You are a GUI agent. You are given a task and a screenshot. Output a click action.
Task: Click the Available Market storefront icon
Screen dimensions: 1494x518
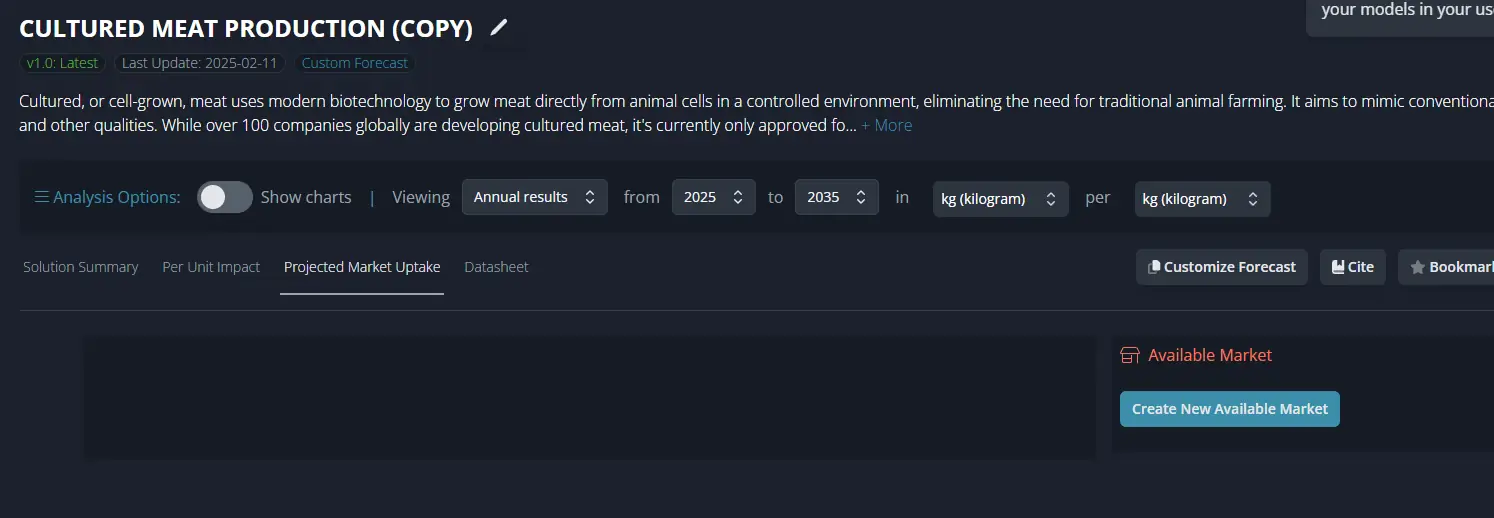point(1131,355)
